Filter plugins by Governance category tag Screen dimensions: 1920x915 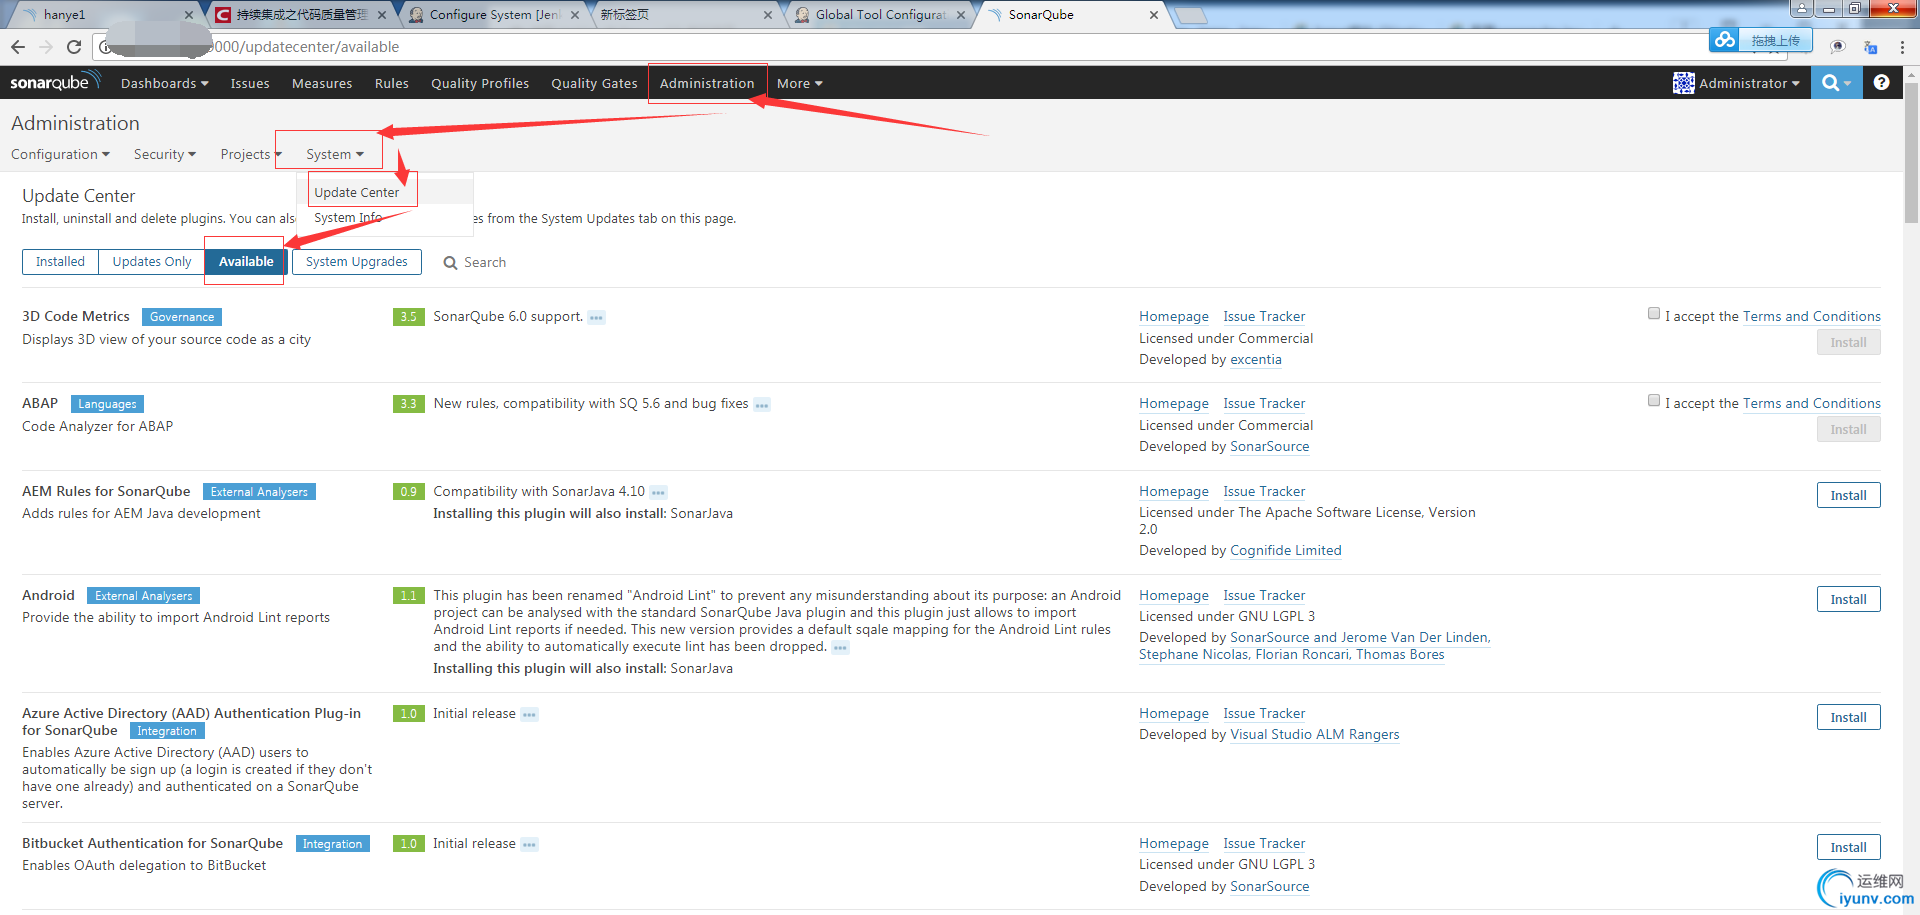coord(182,317)
